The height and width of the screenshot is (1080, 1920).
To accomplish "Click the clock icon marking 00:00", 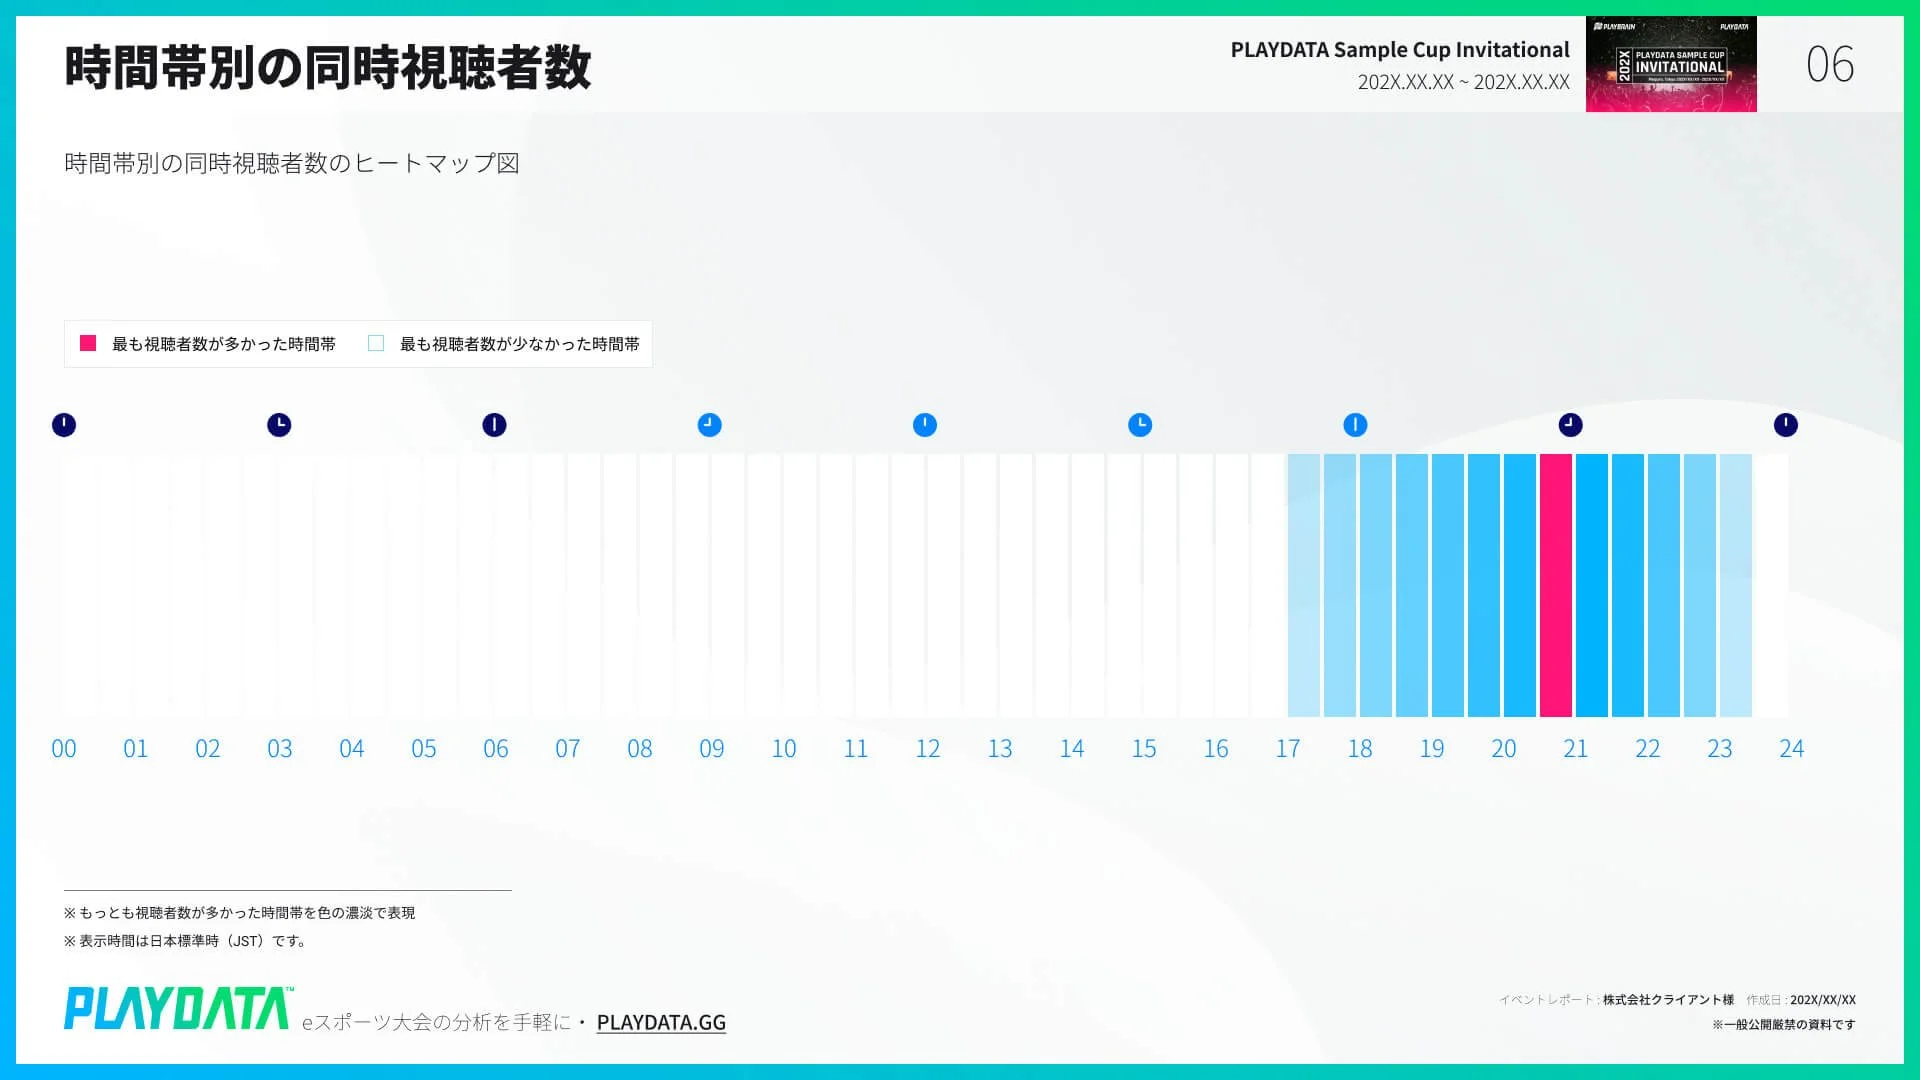I will [64, 425].
